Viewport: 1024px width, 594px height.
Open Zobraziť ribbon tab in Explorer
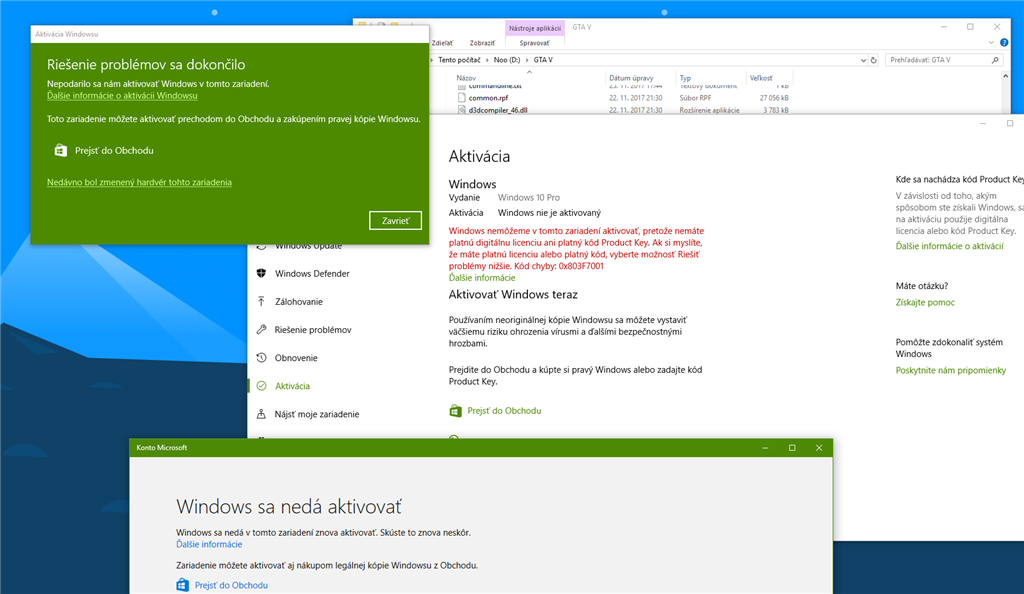482,43
